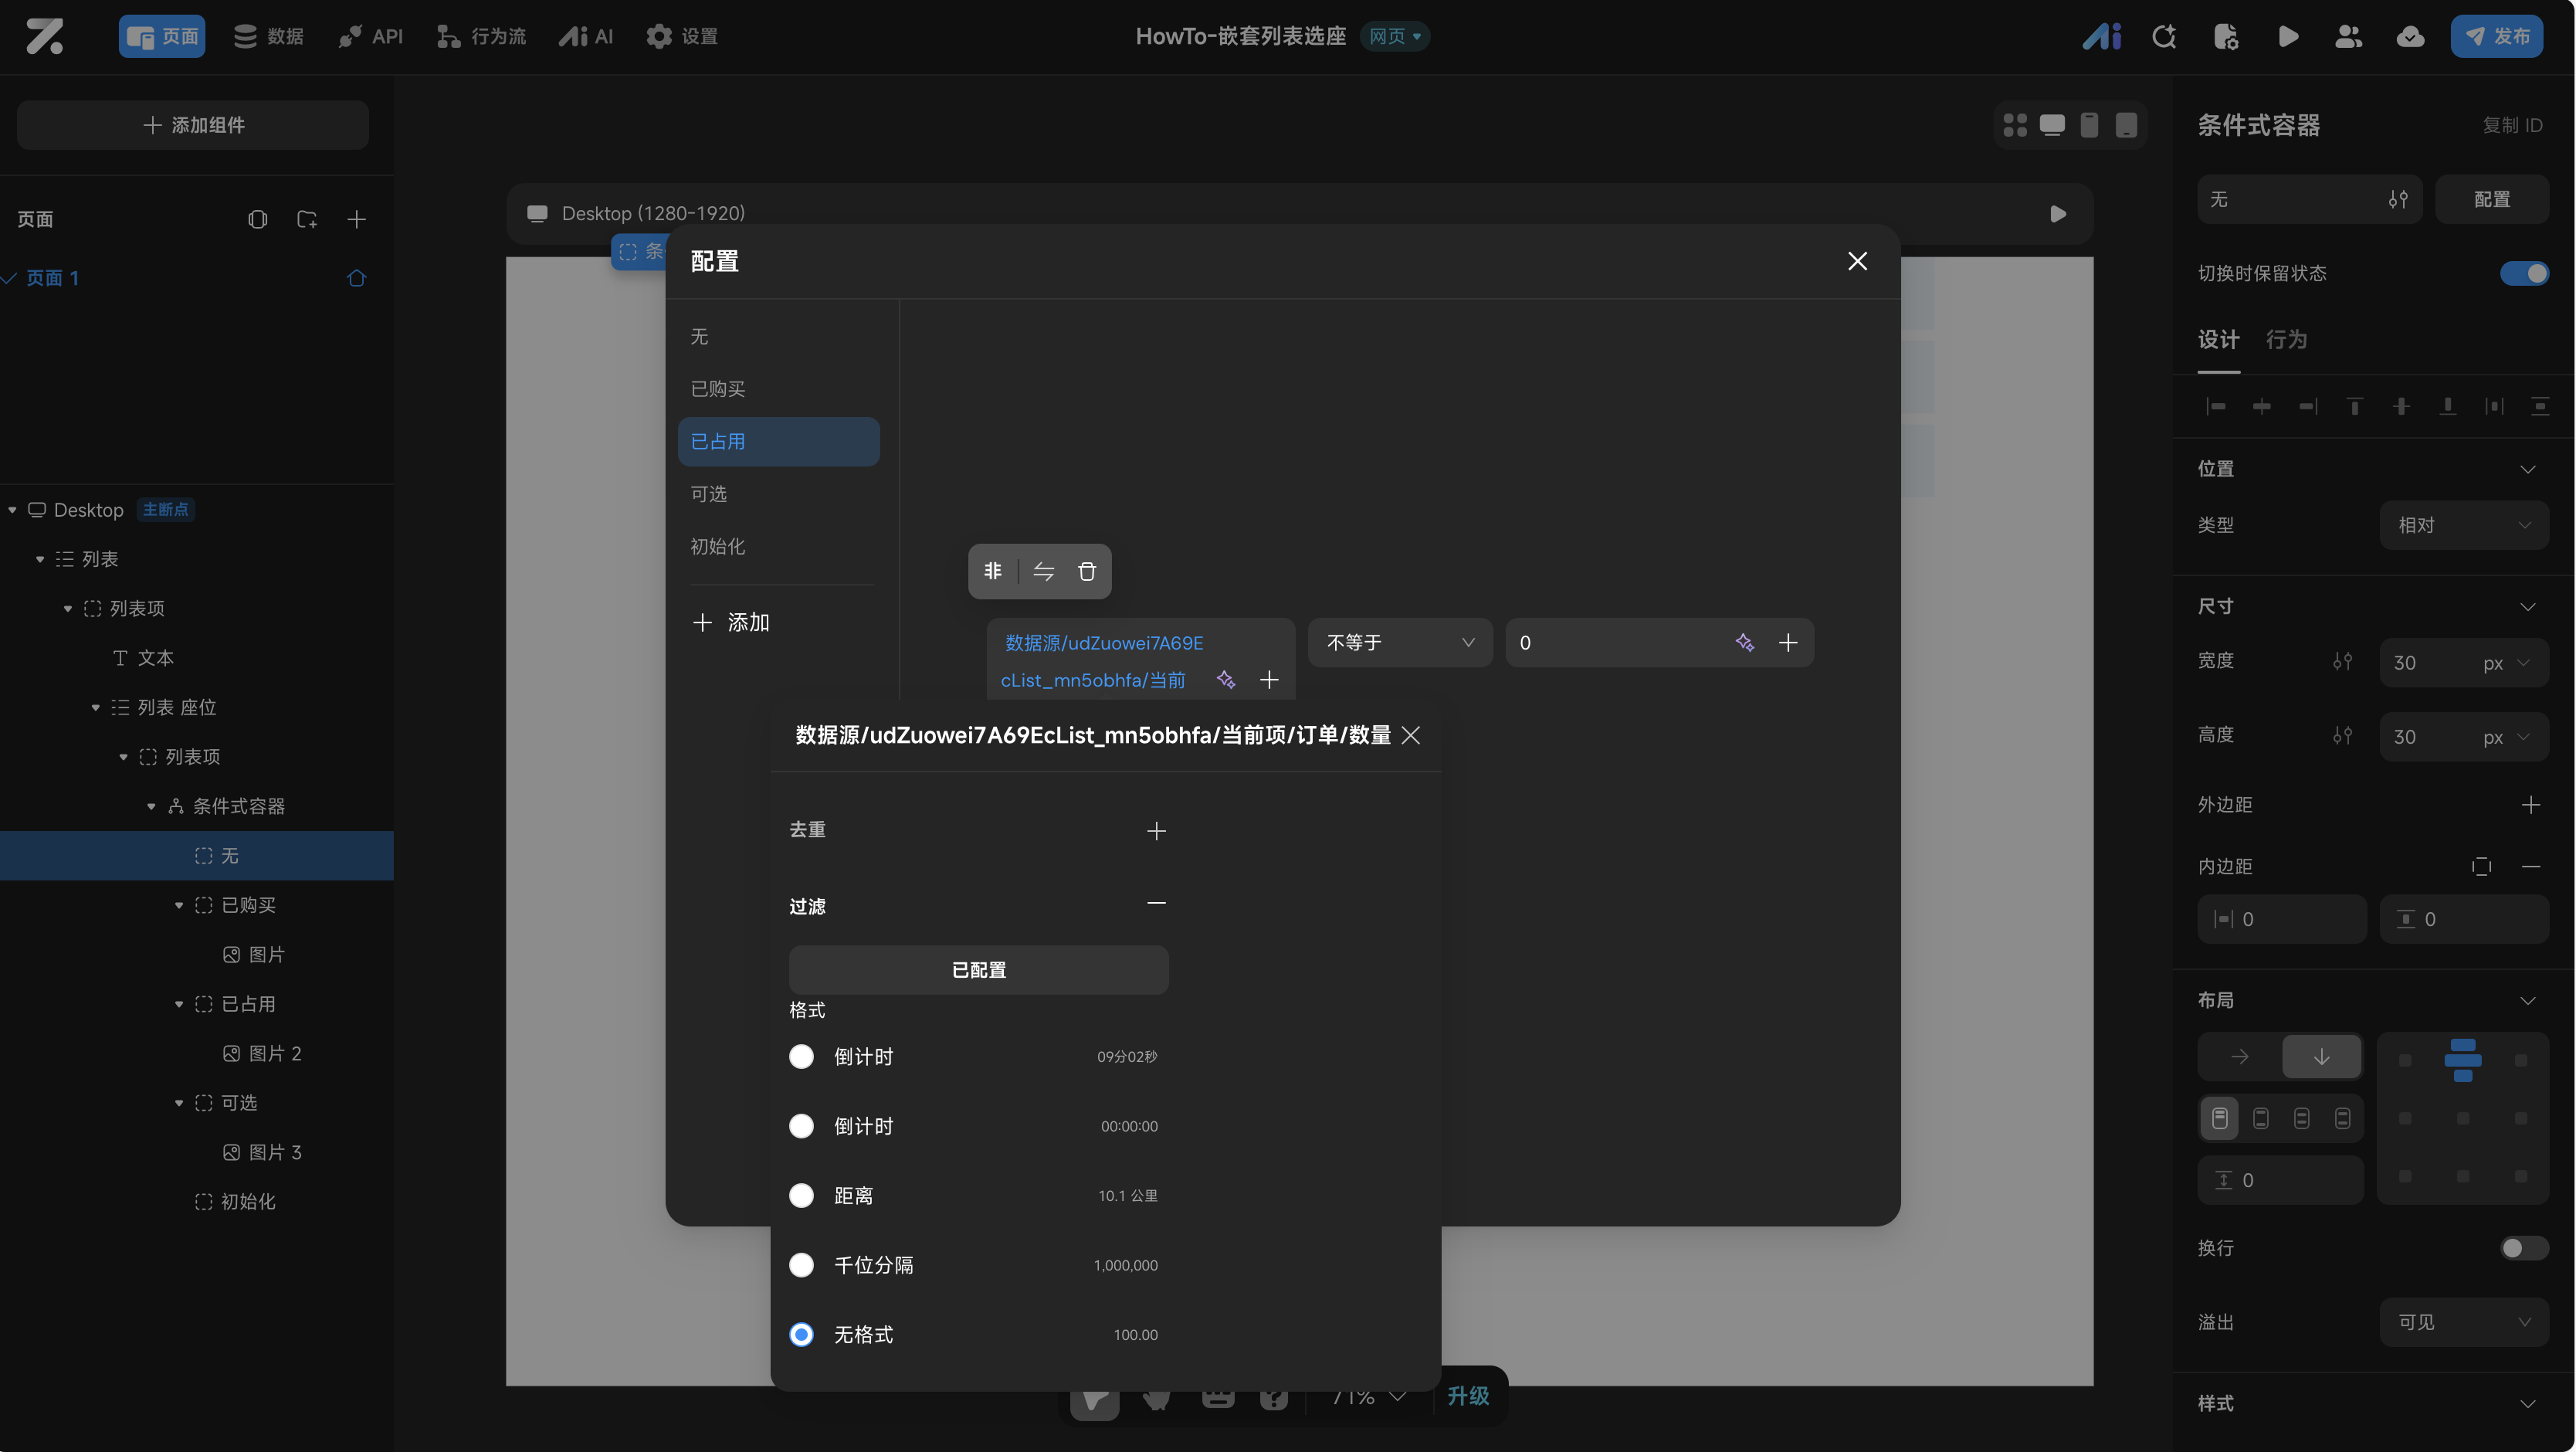Viewport: 2576px width, 1452px height.
Task: Switch to the 行为 tab
Action: [2286, 340]
